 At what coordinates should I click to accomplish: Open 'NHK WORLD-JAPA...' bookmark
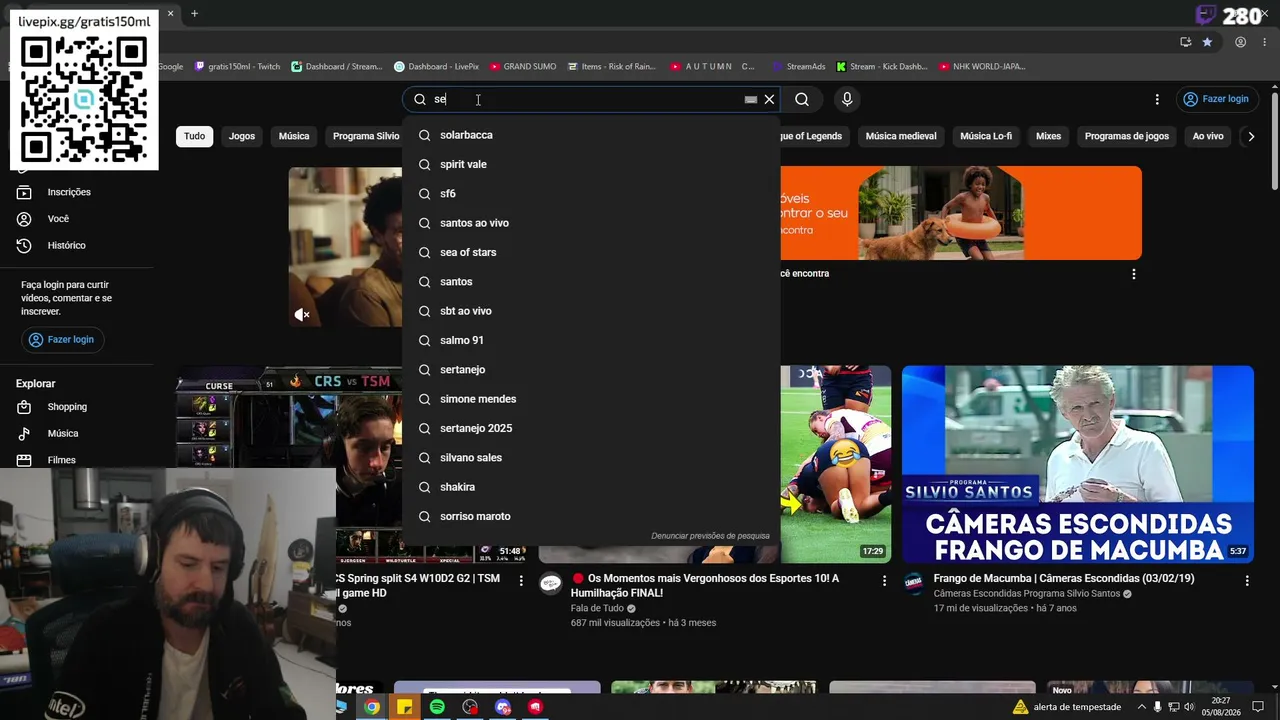coord(982,67)
